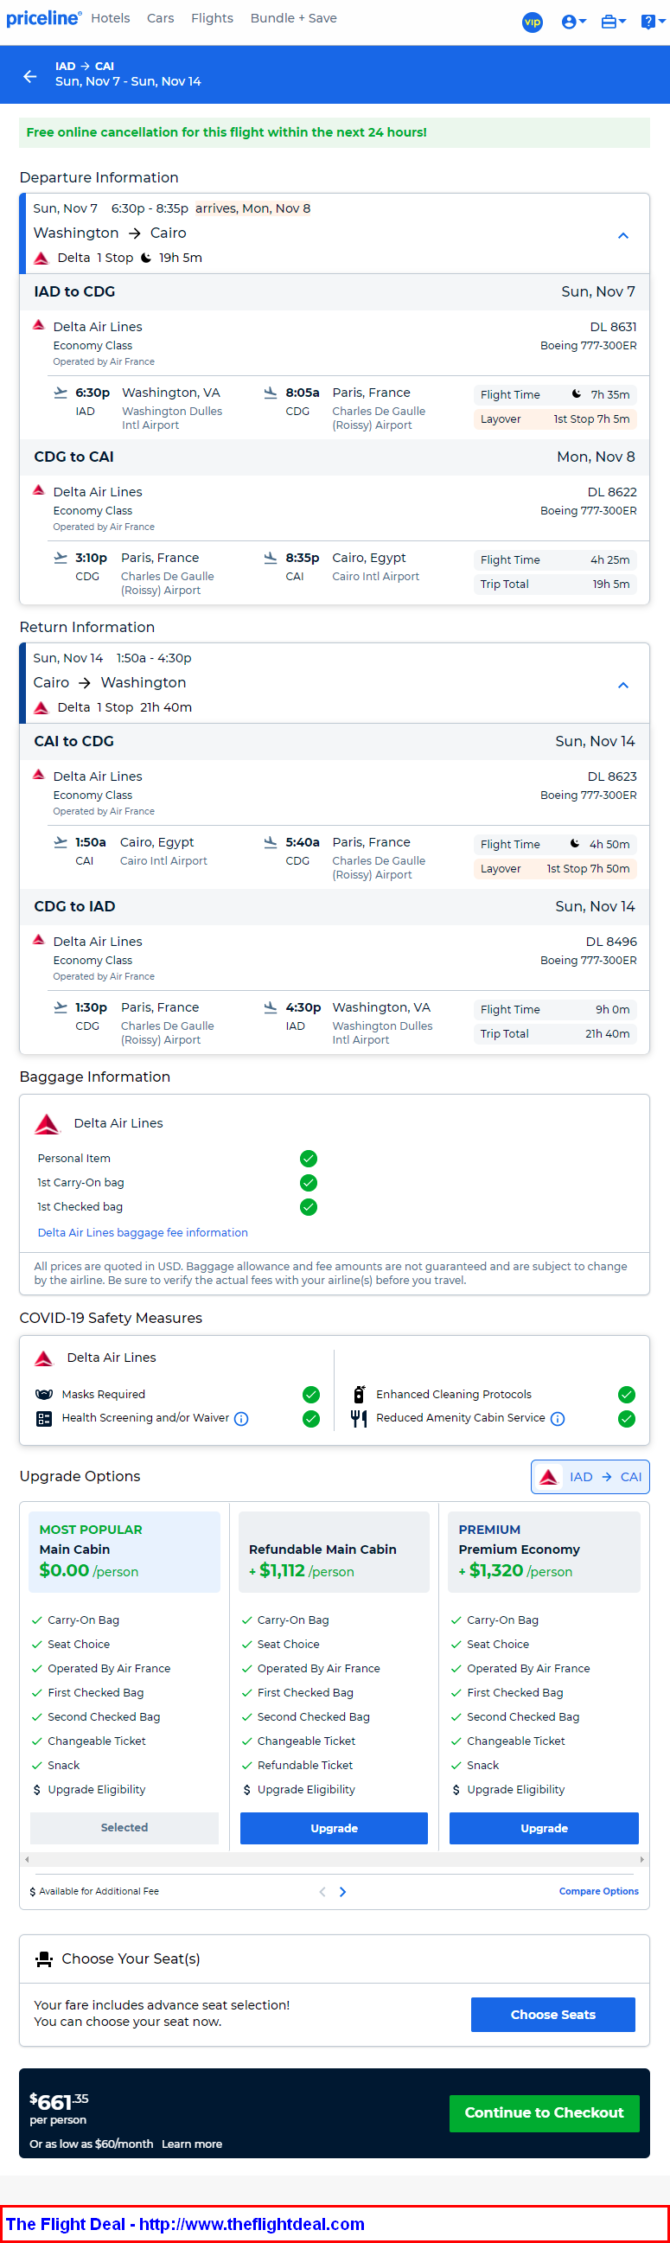Viewport: 670px width, 2243px height.
Task: Open the Learn more monthly payment link
Action: click(x=192, y=2144)
